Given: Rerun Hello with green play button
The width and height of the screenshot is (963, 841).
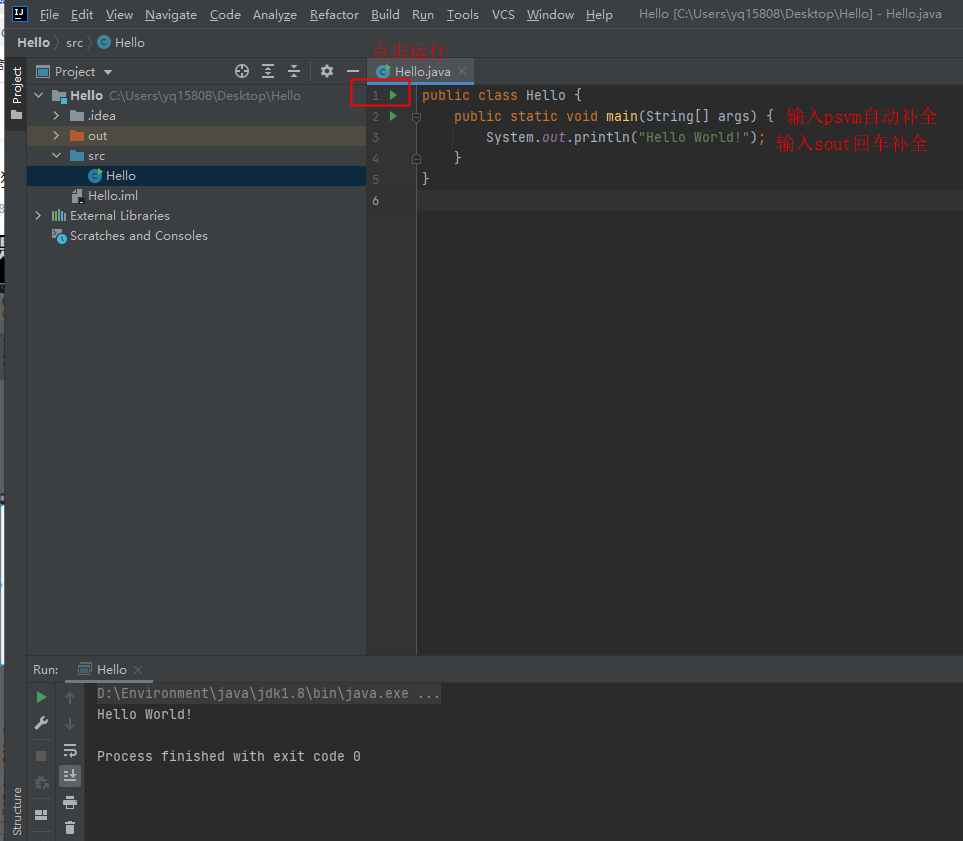Looking at the screenshot, I should [x=41, y=697].
